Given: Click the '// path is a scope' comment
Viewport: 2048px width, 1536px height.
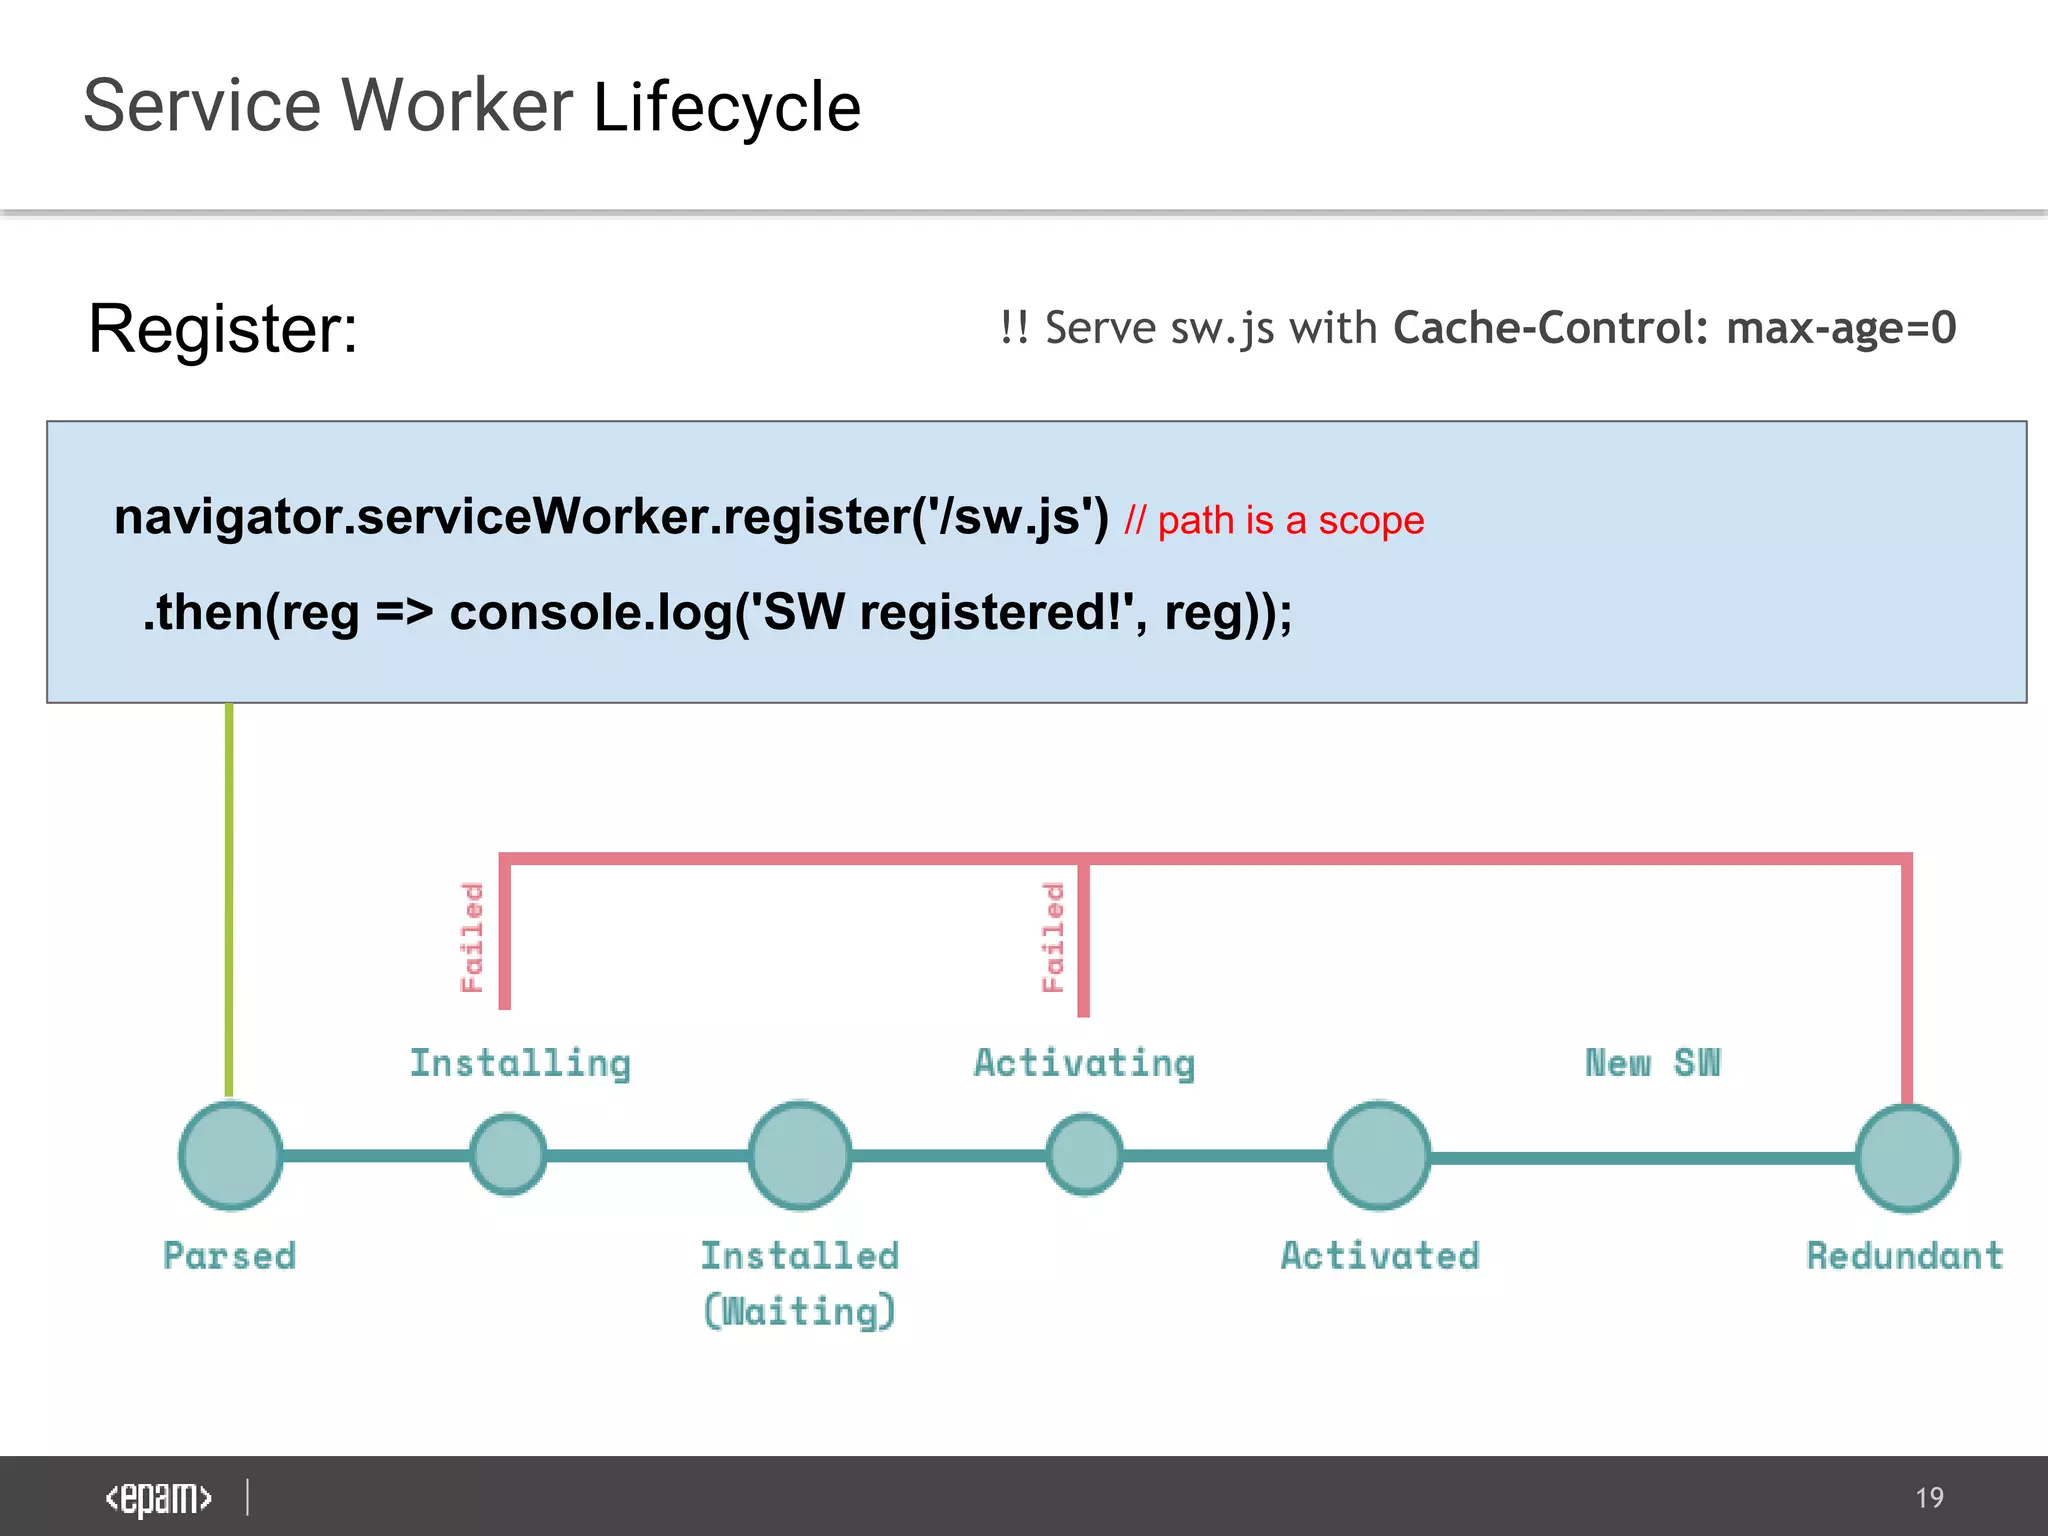Looking at the screenshot, I should pyautogui.click(x=1274, y=520).
